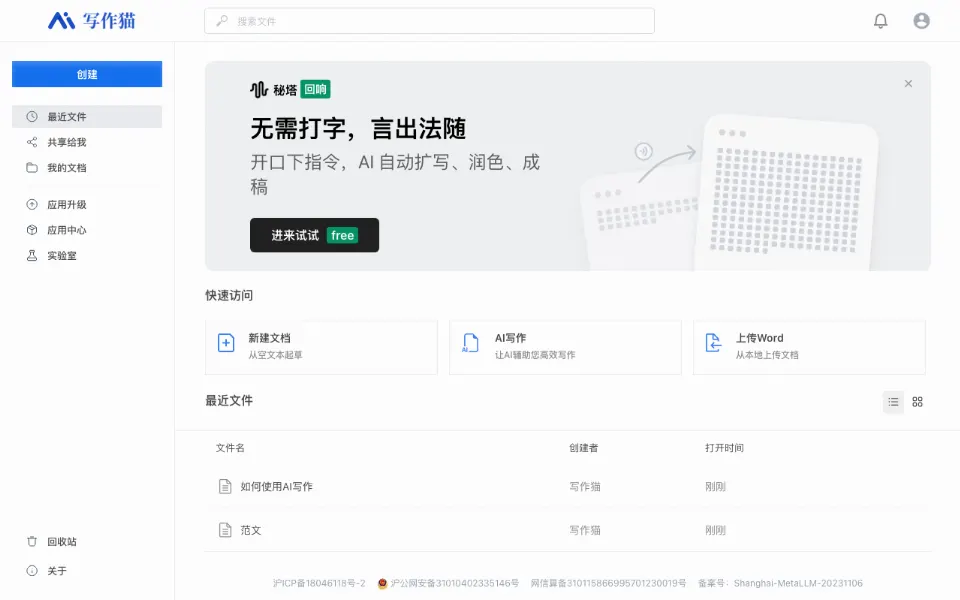The image size is (960, 600).
Task: Click 刚刚 time in 如何使用AI写作 row
Action: pos(715,487)
